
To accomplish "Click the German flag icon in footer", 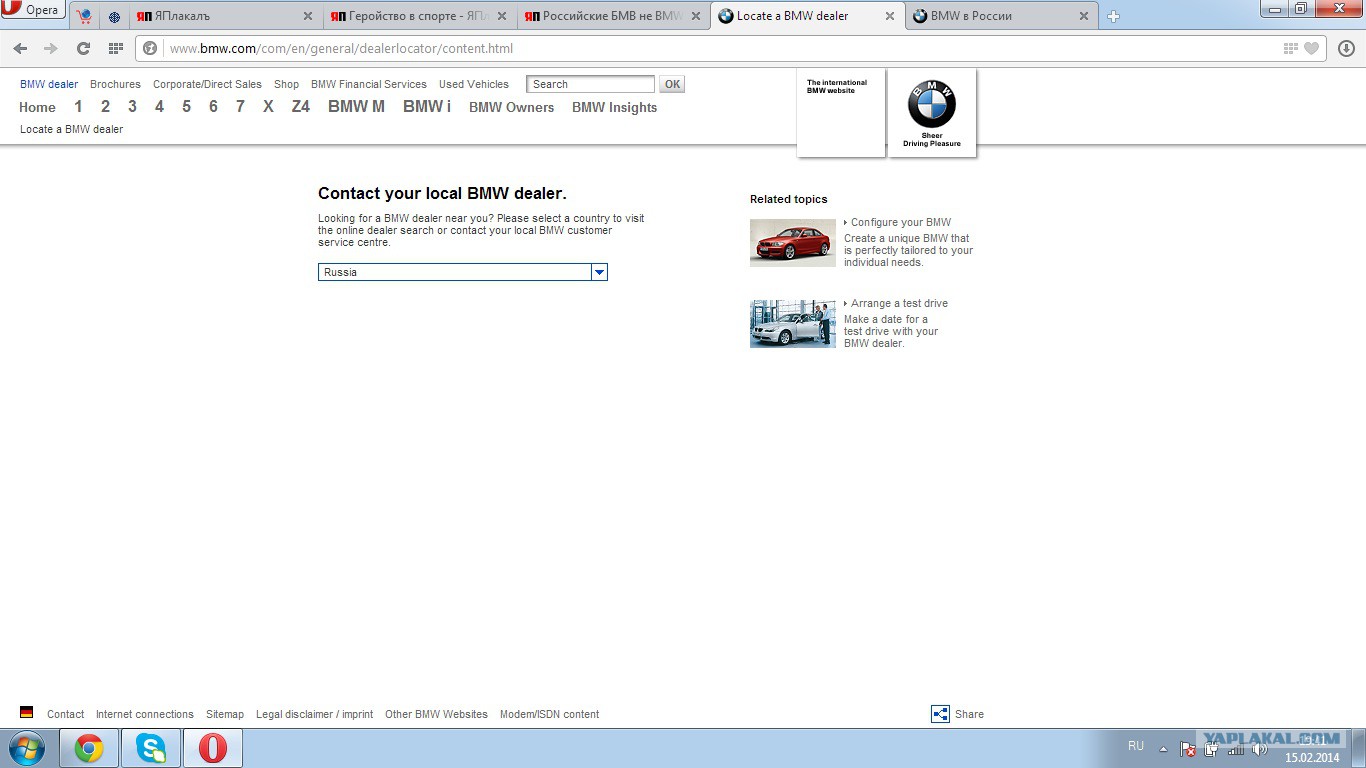I will click(x=27, y=712).
